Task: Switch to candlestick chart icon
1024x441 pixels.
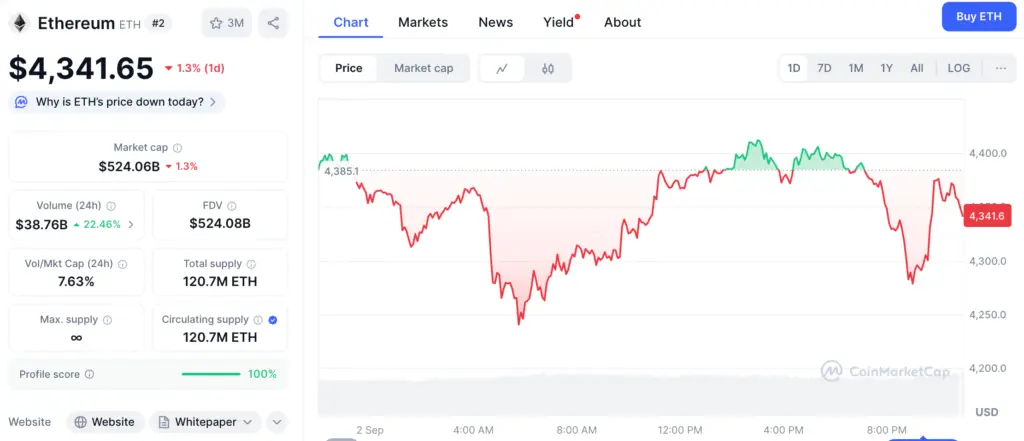Action: (548, 68)
